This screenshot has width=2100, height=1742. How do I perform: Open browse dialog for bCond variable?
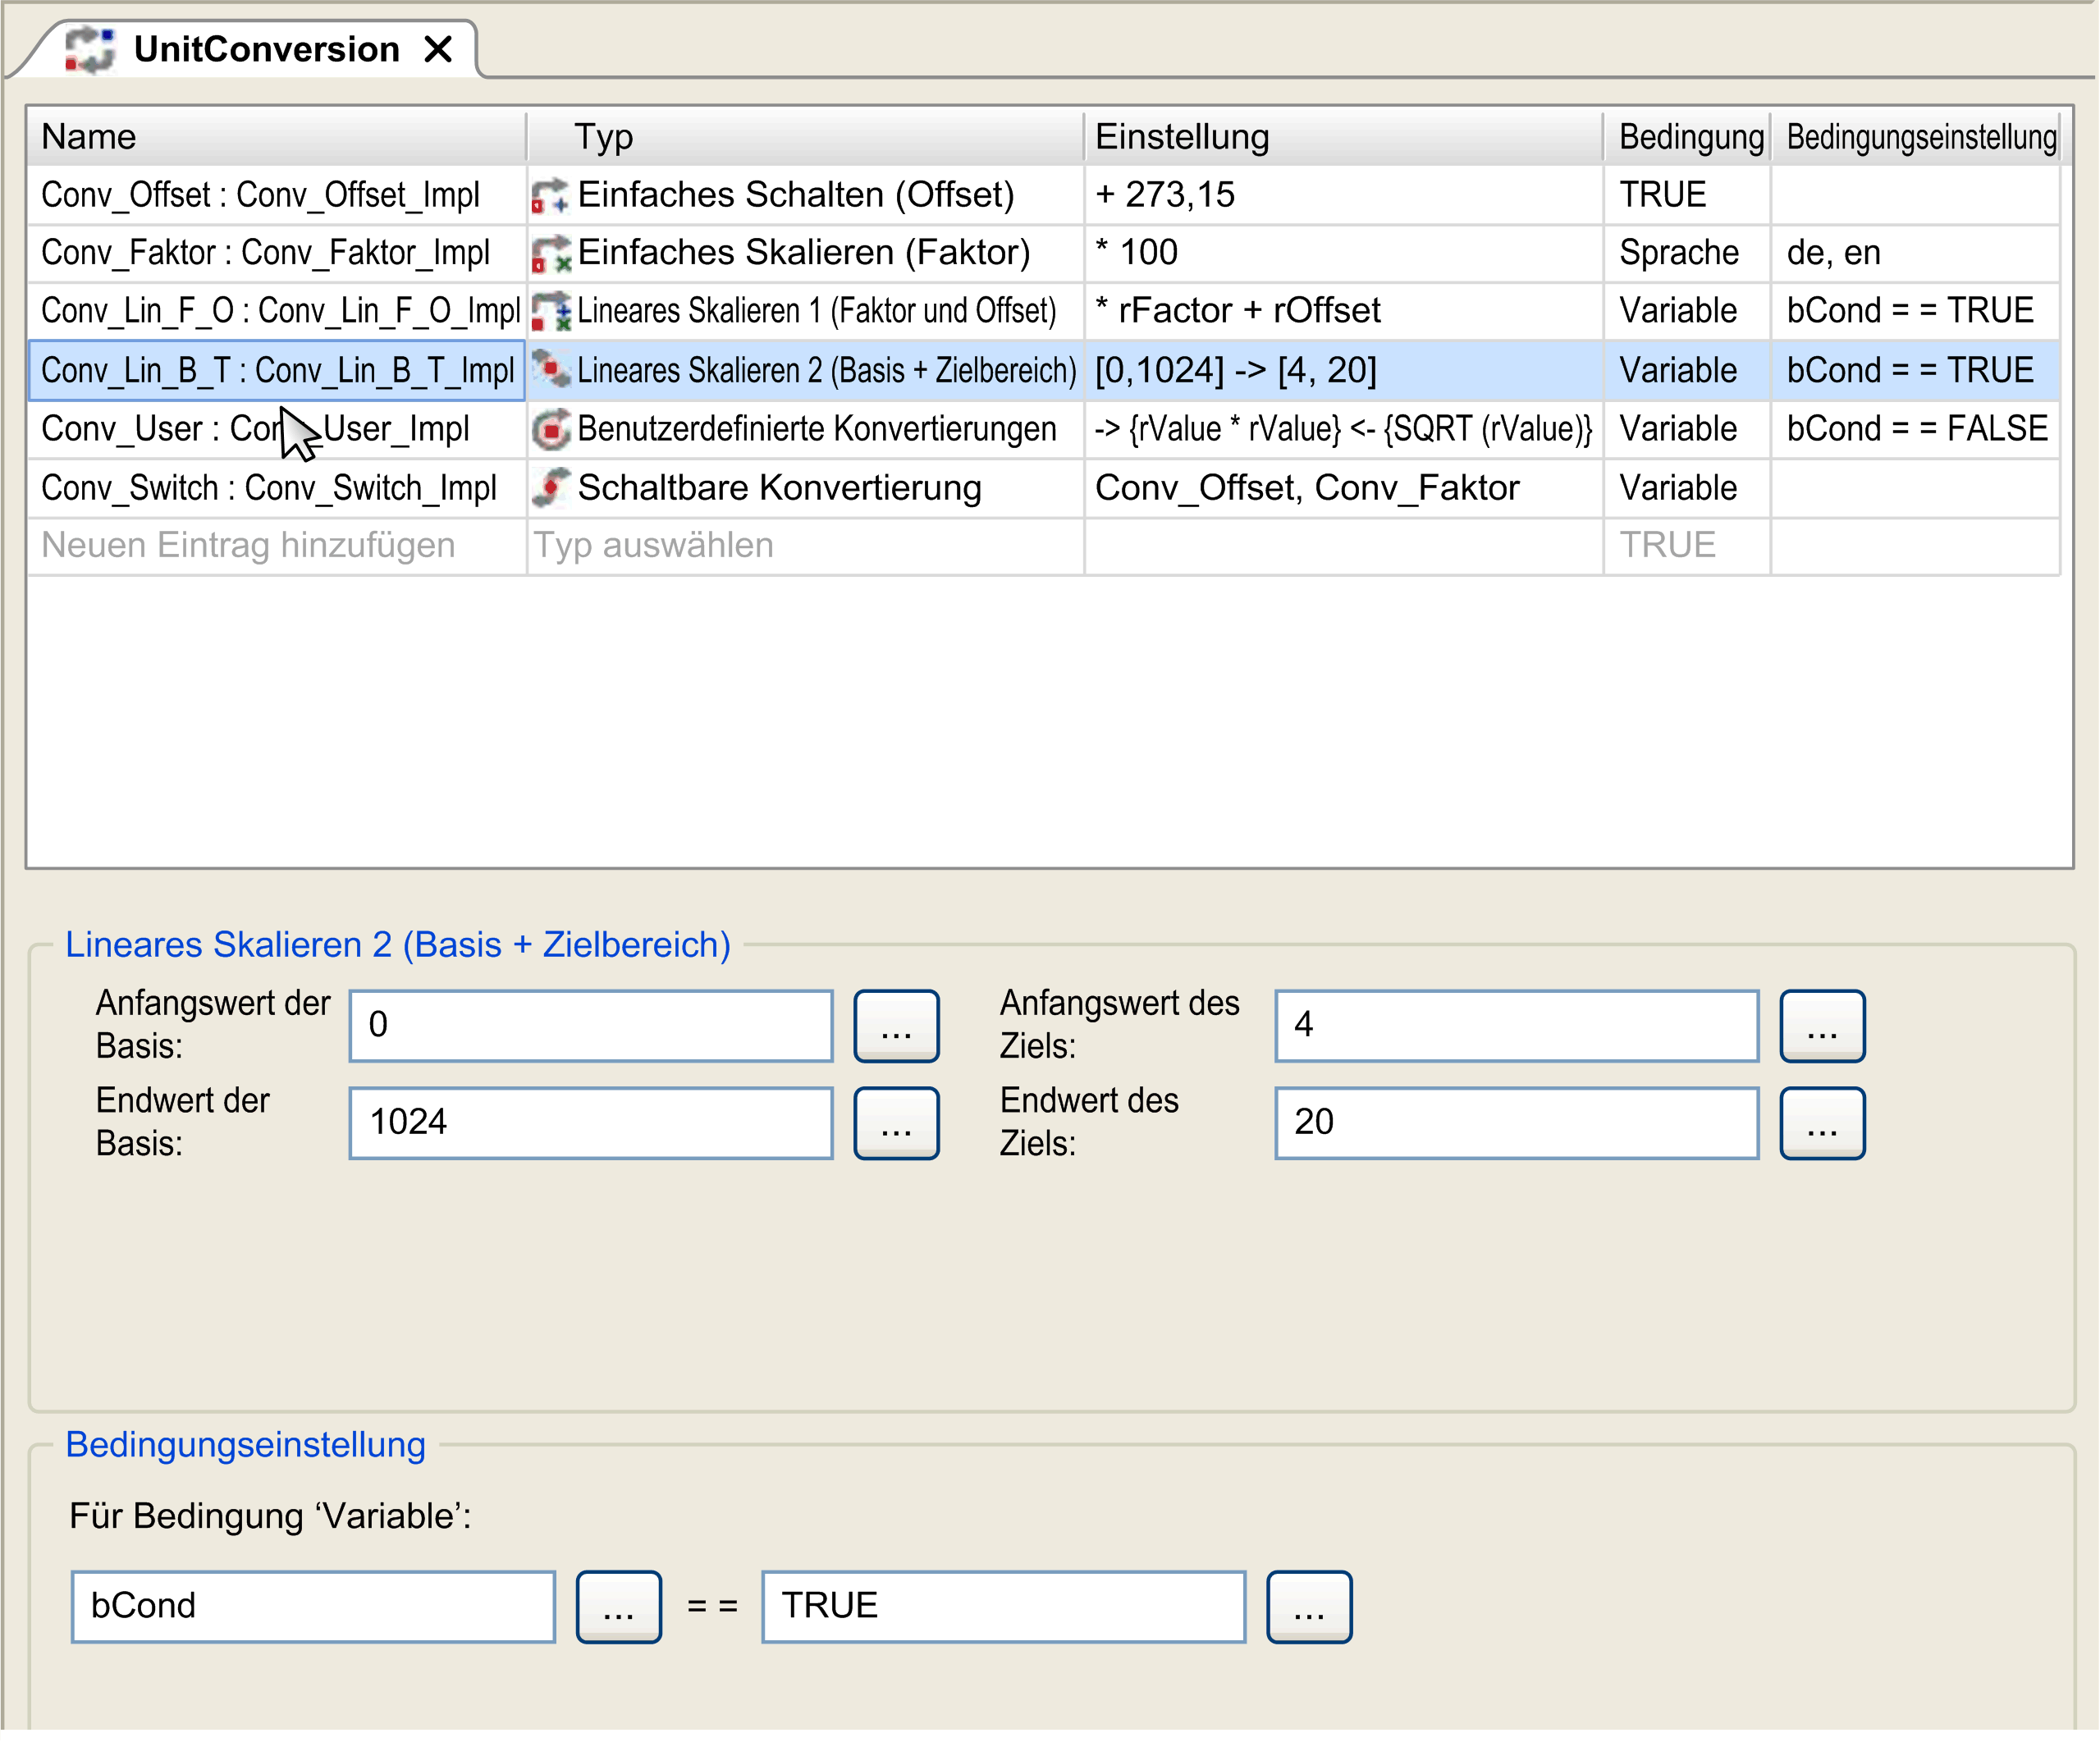[618, 1606]
